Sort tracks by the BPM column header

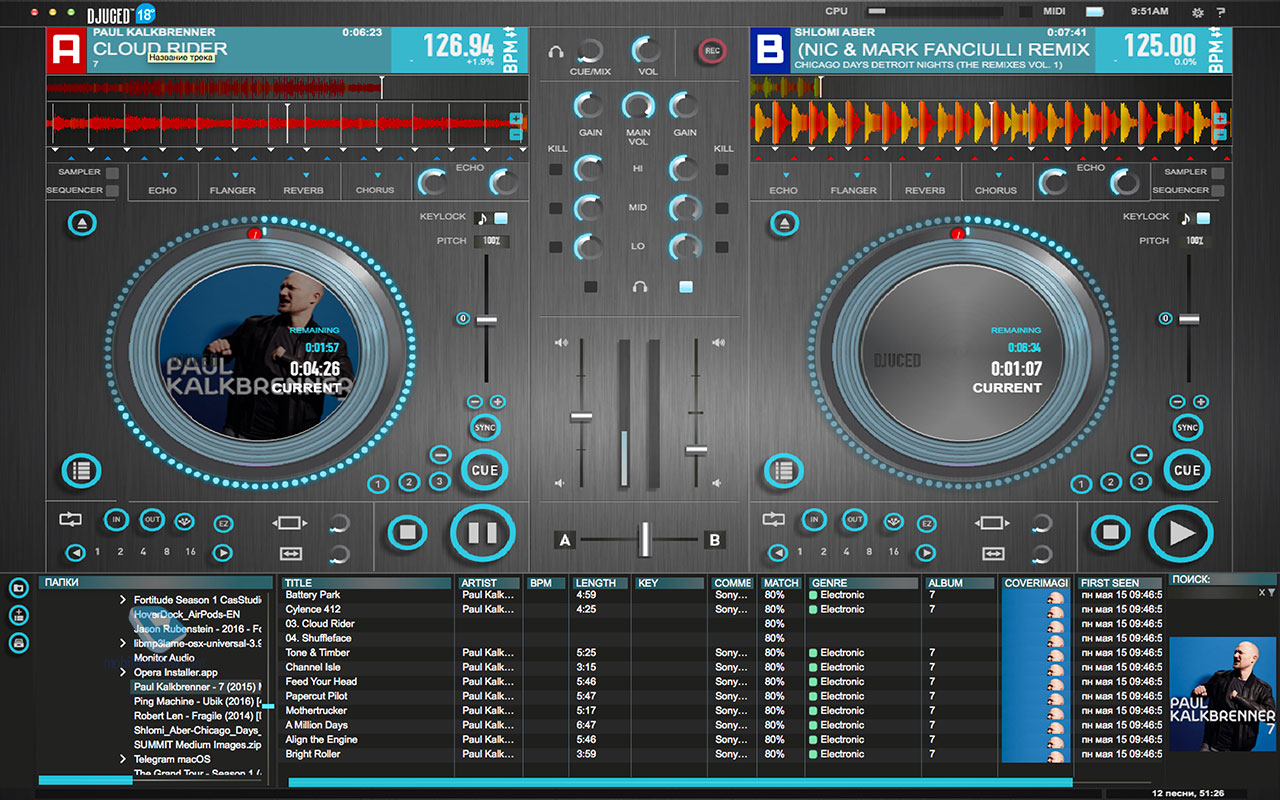tap(546, 582)
